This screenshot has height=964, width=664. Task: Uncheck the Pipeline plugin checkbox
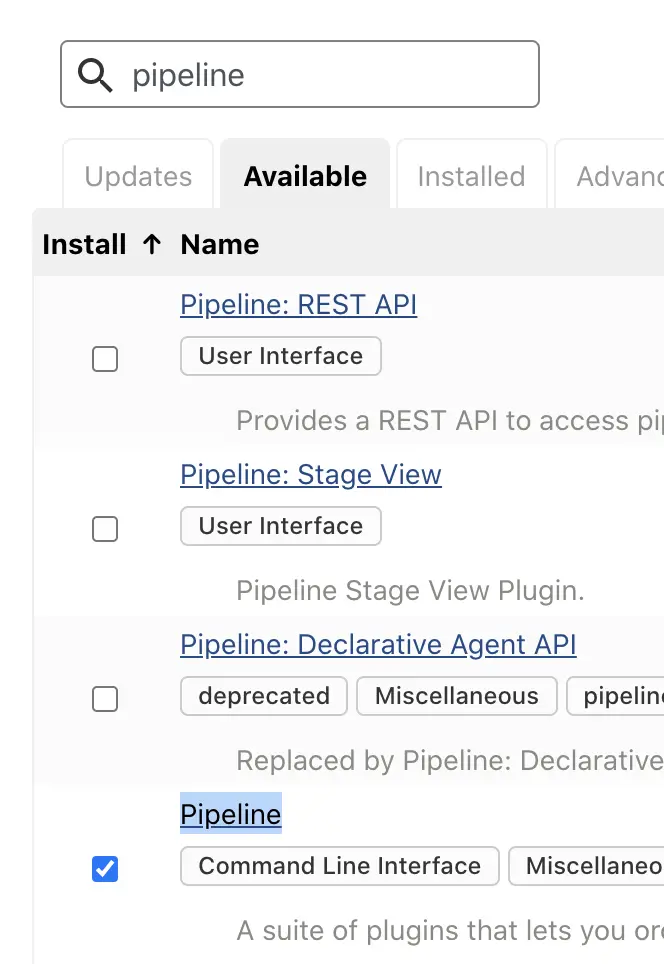105,869
